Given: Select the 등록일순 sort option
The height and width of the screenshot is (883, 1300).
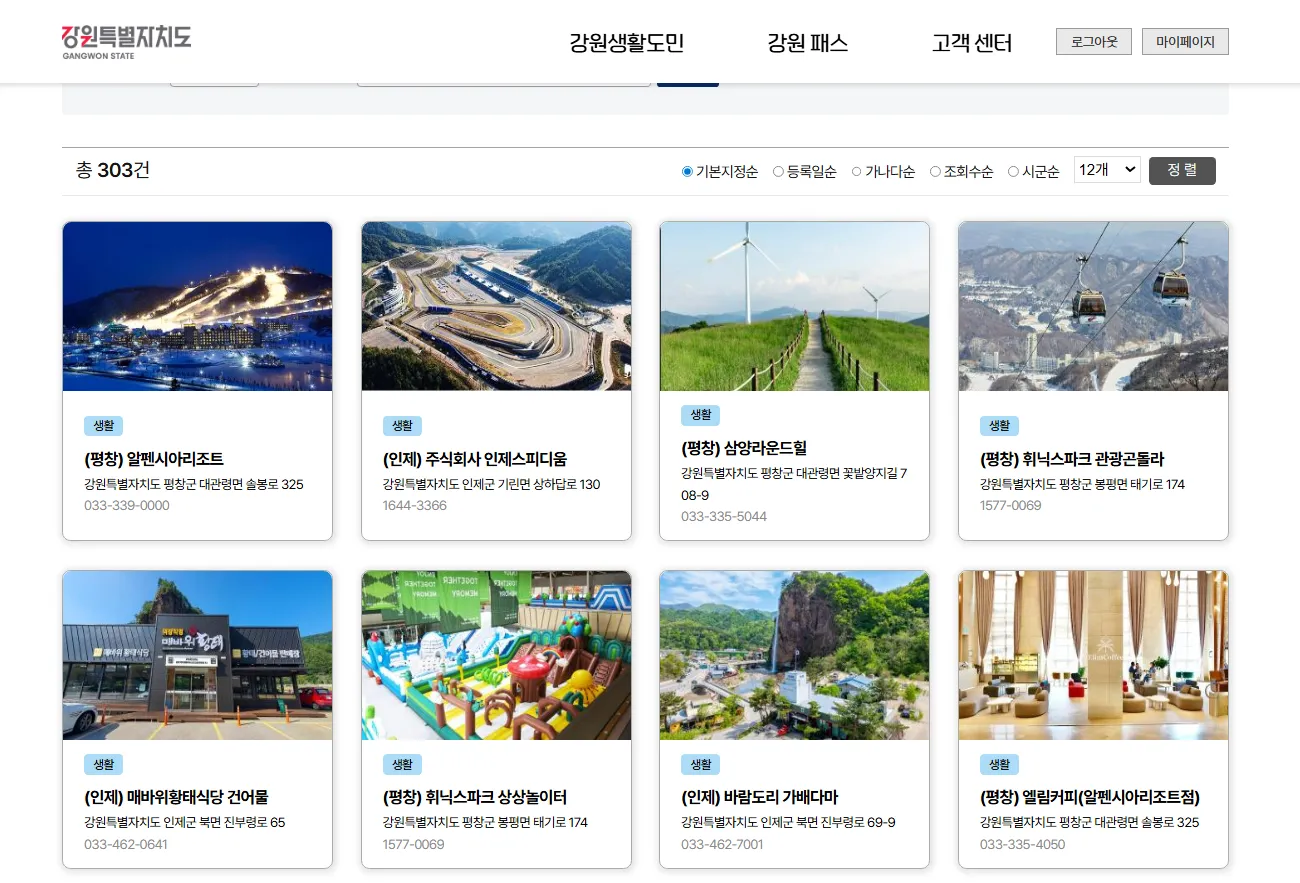Looking at the screenshot, I should point(779,171).
